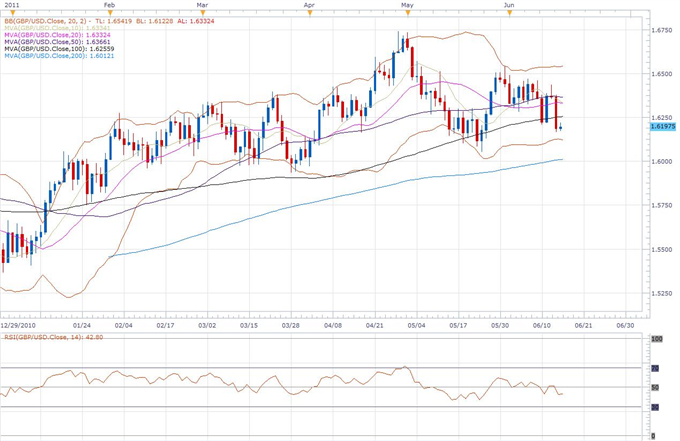The width and height of the screenshot is (680, 441).
Task: Select the RSI(GBP/USD.Close, 14) indicator label
Action: (54, 337)
